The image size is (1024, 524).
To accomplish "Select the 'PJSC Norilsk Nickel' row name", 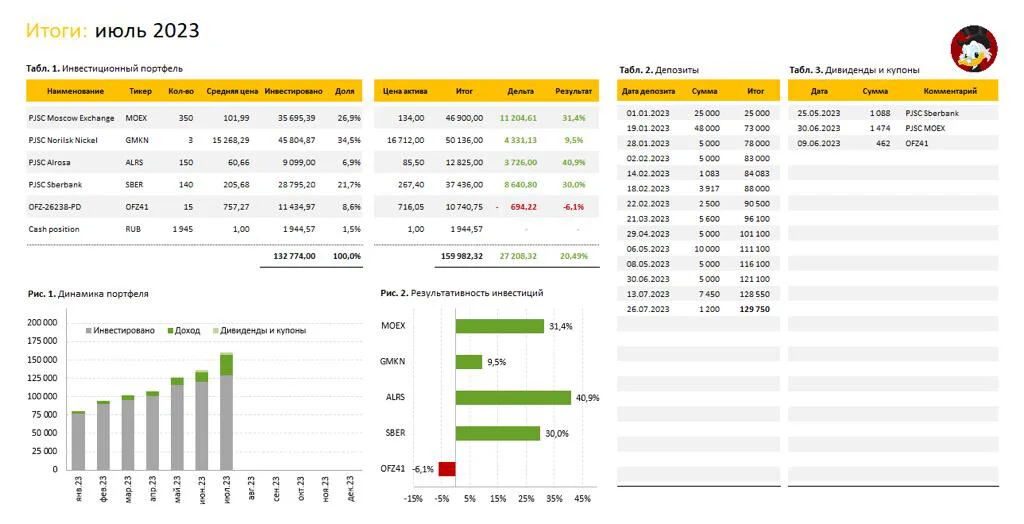I will pos(63,140).
